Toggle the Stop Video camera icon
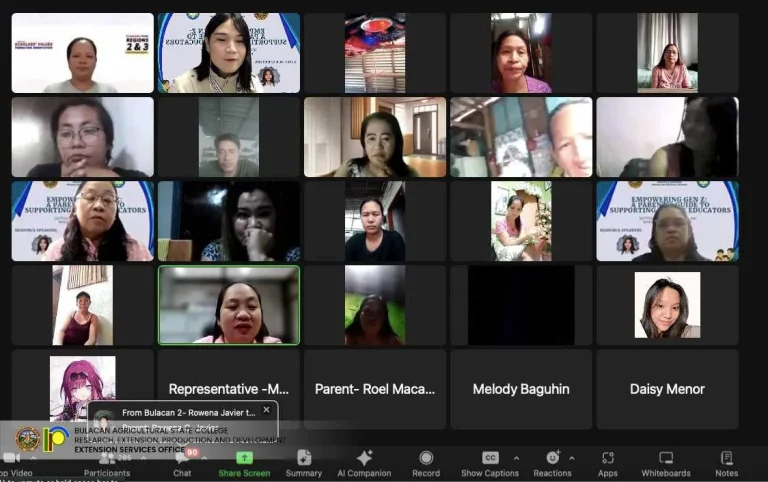This screenshot has height=482, width=768. click(x=11, y=458)
